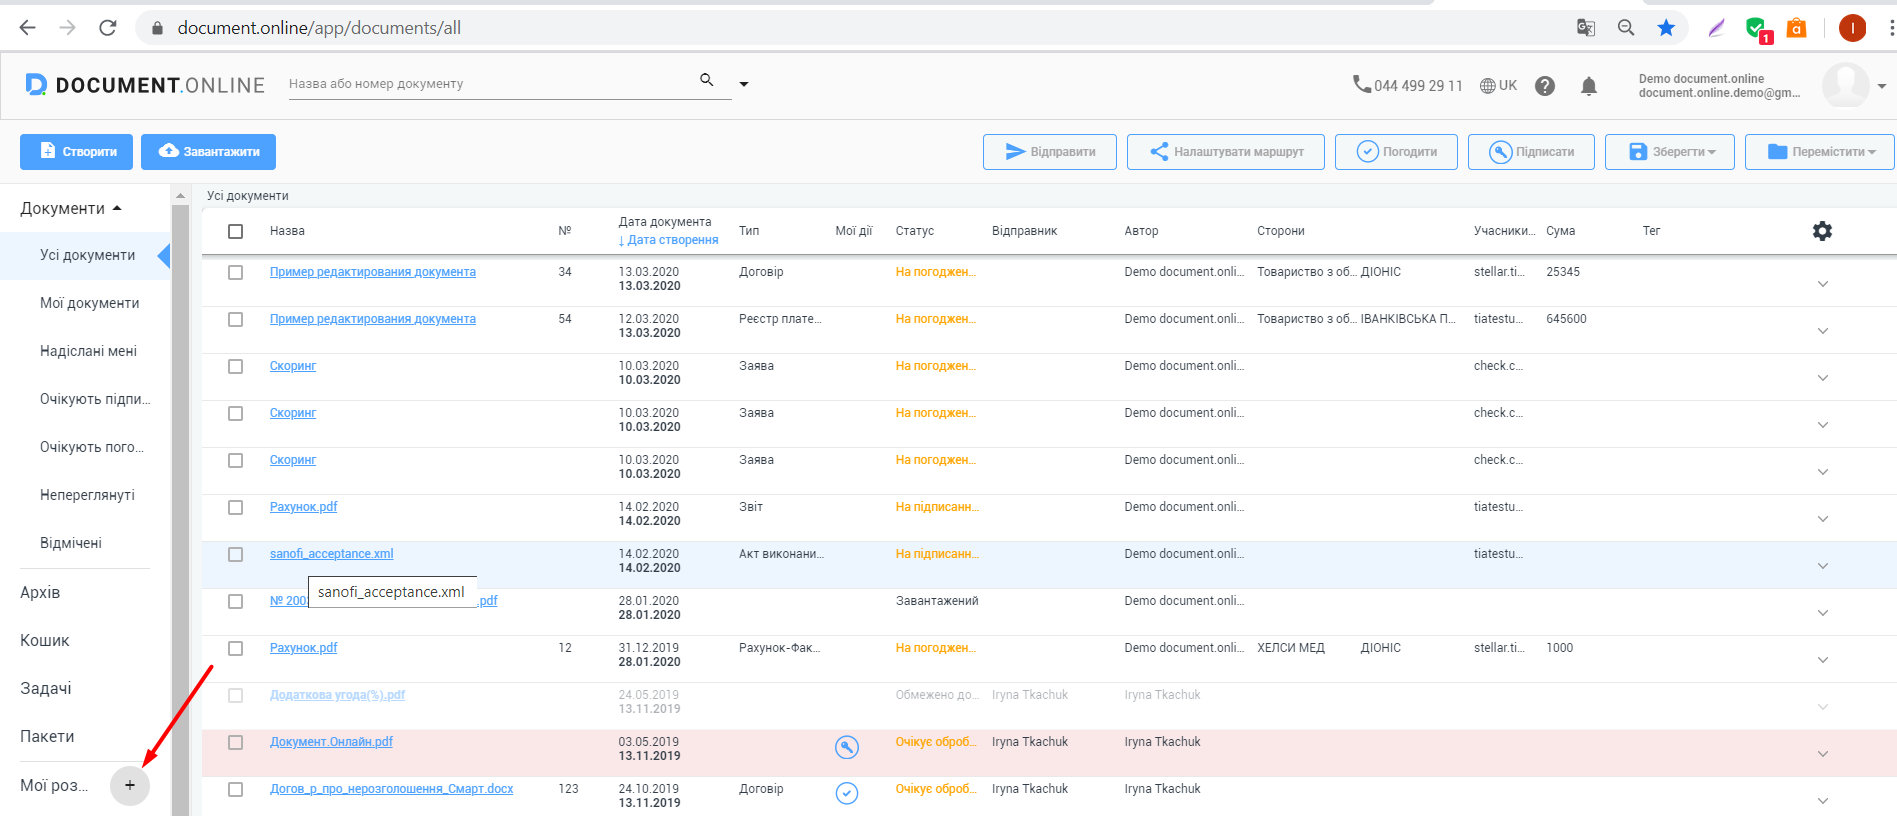
Task: Open the Перемістити dropdown
Action: (x=1819, y=152)
